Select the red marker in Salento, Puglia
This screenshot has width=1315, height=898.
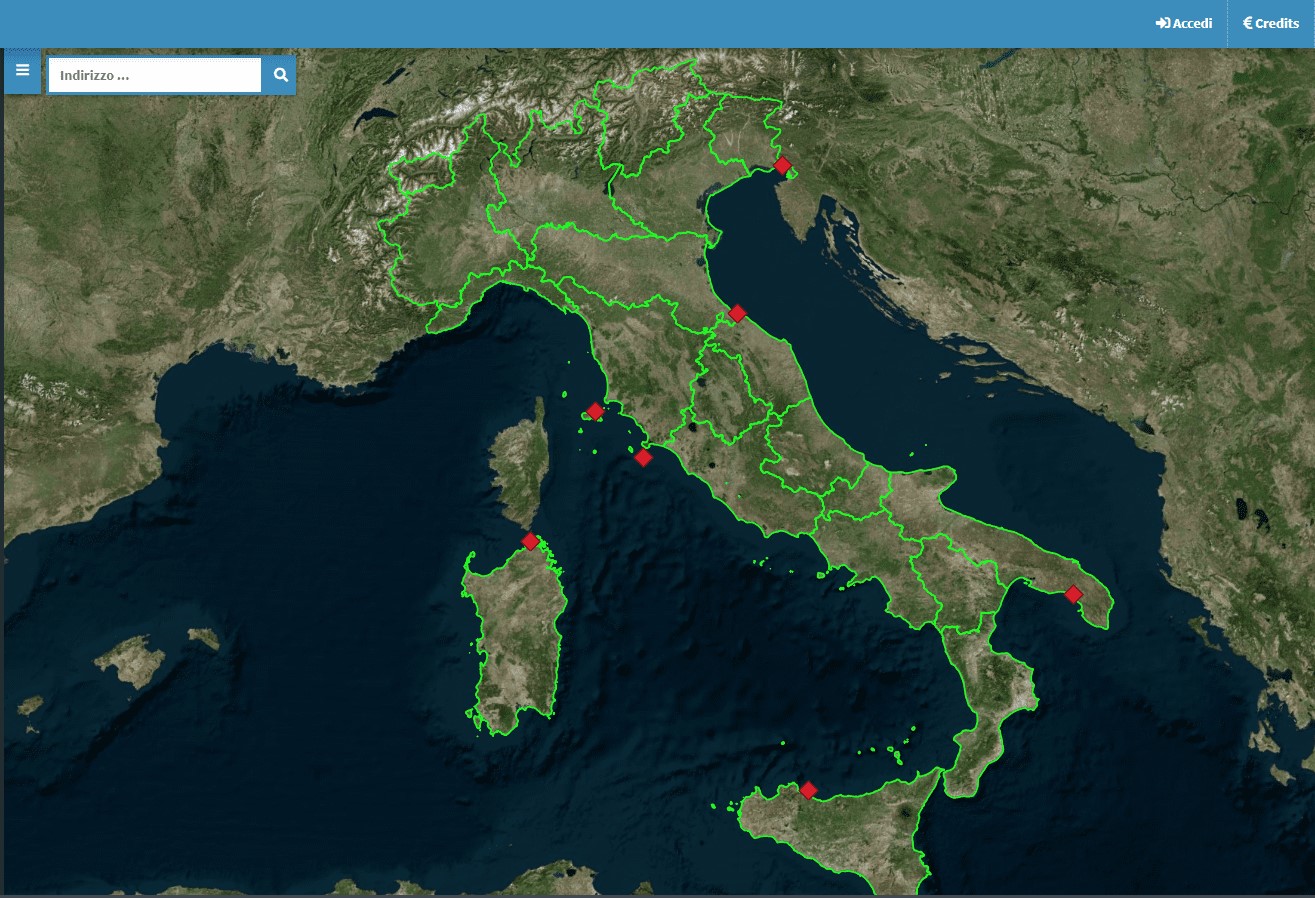click(x=1073, y=594)
